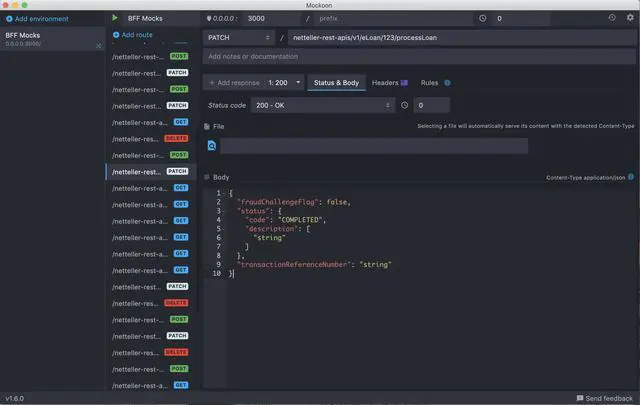Select the BFF Mocks environment in the sidebar
640x405 pixels.
(52, 39)
